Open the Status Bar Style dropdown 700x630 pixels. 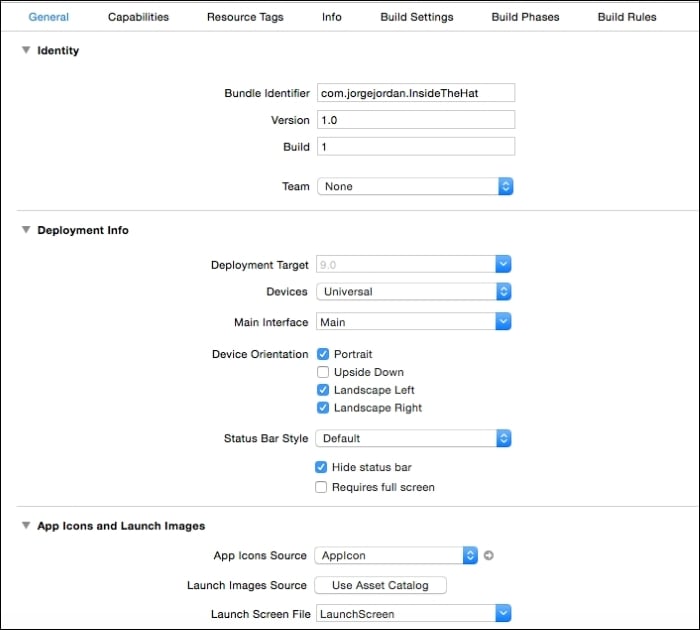coord(413,438)
